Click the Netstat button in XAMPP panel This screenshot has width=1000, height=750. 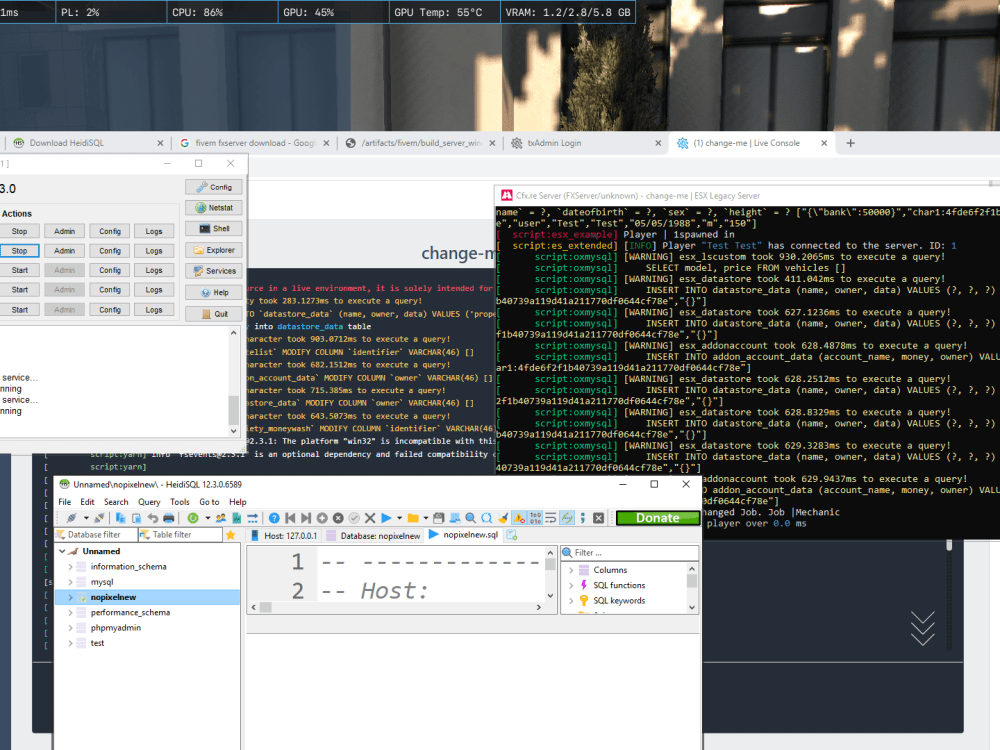(x=213, y=208)
